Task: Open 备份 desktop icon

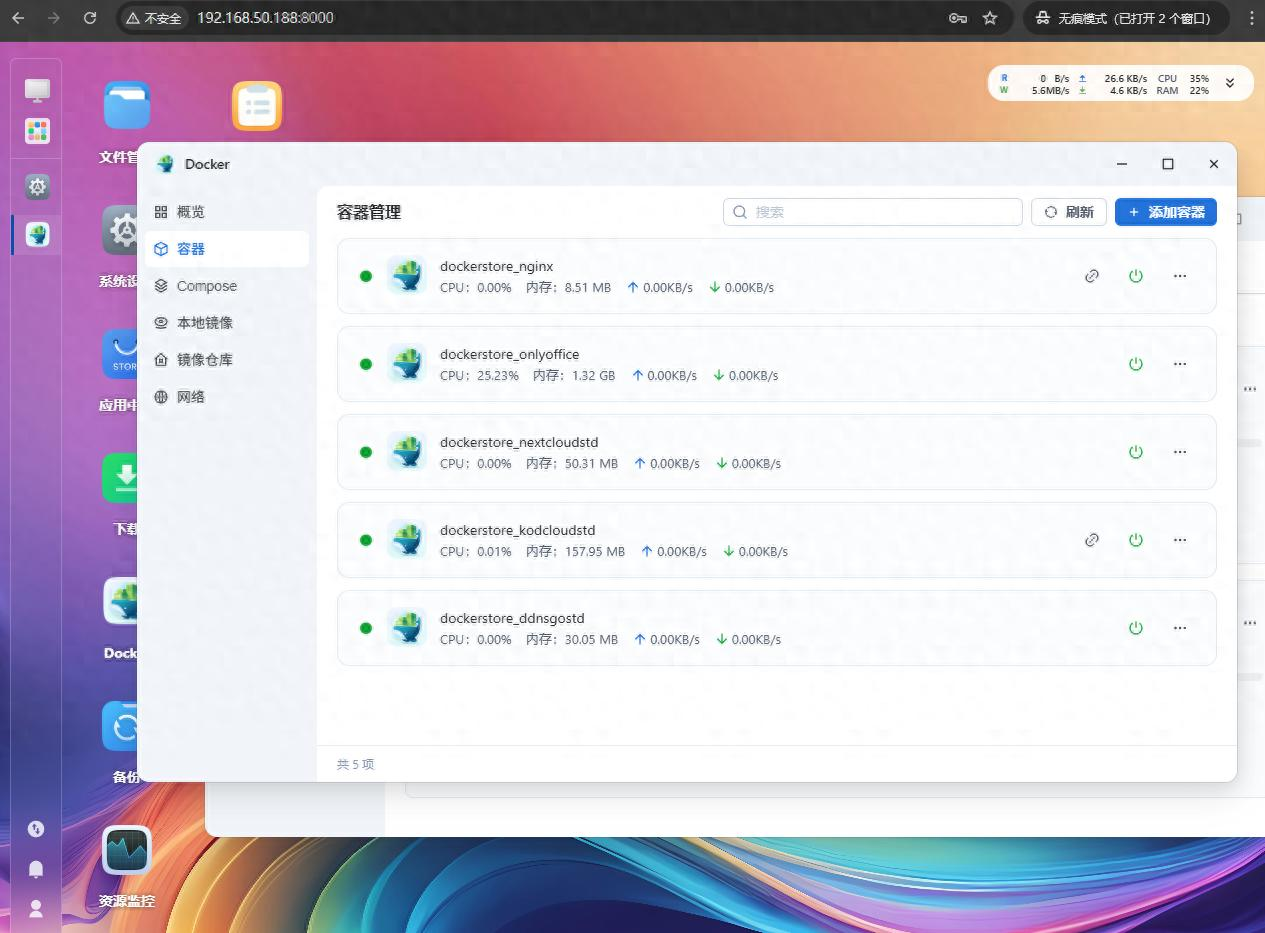Action: tap(120, 726)
